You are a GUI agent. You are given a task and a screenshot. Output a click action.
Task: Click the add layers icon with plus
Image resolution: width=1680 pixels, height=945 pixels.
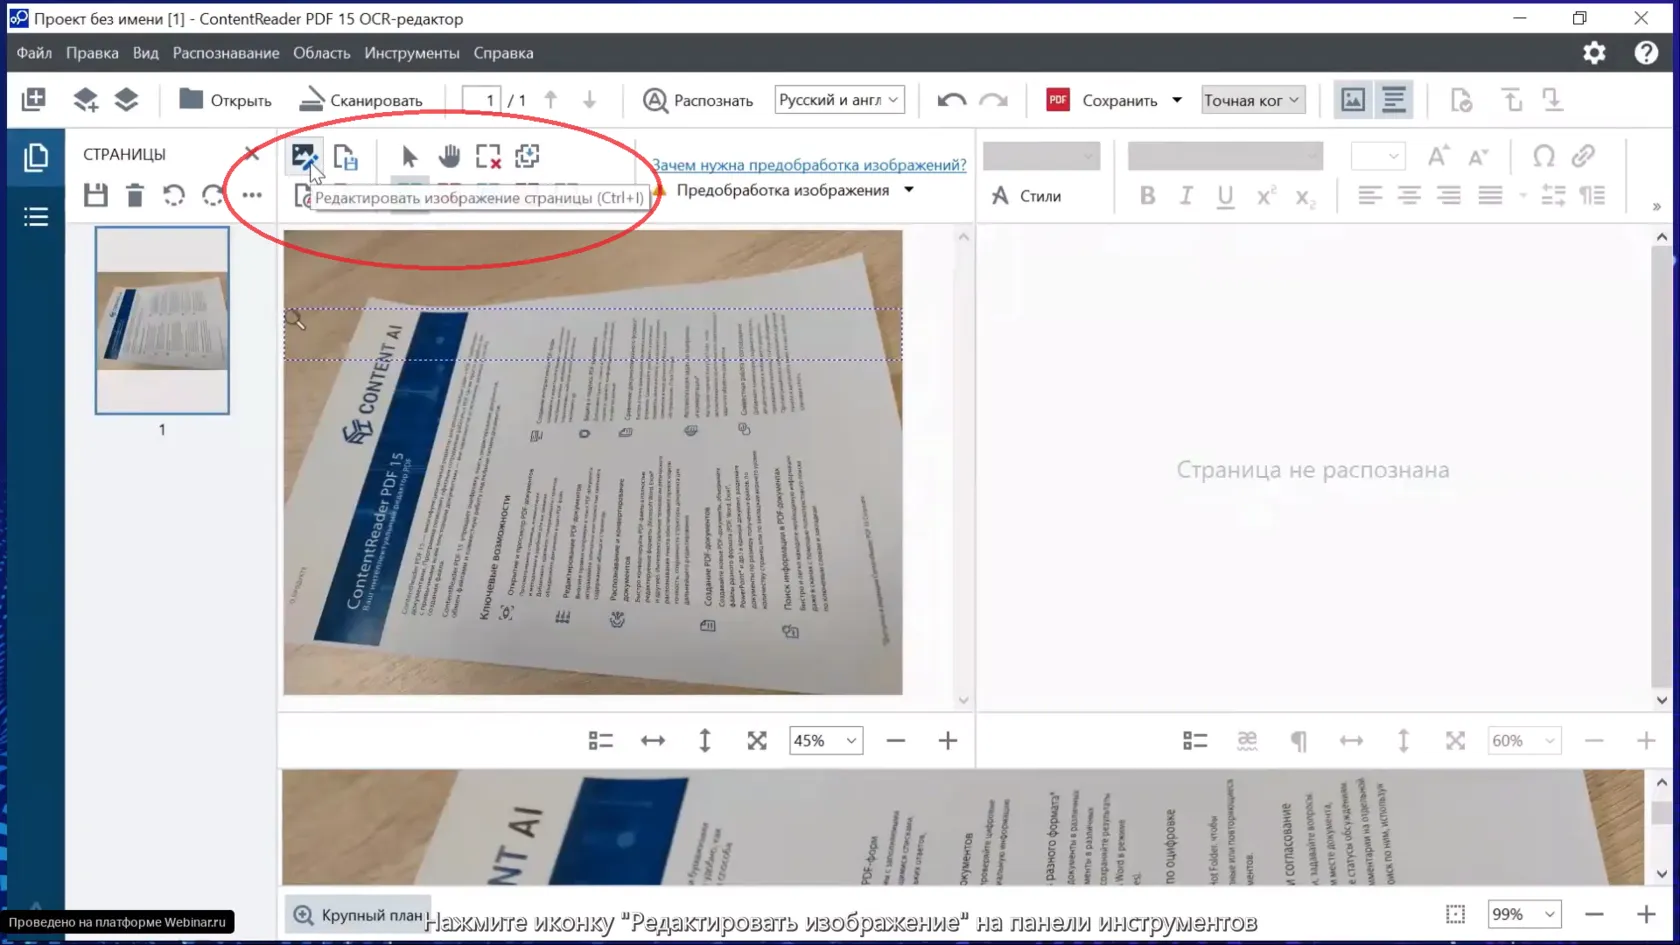pos(85,99)
